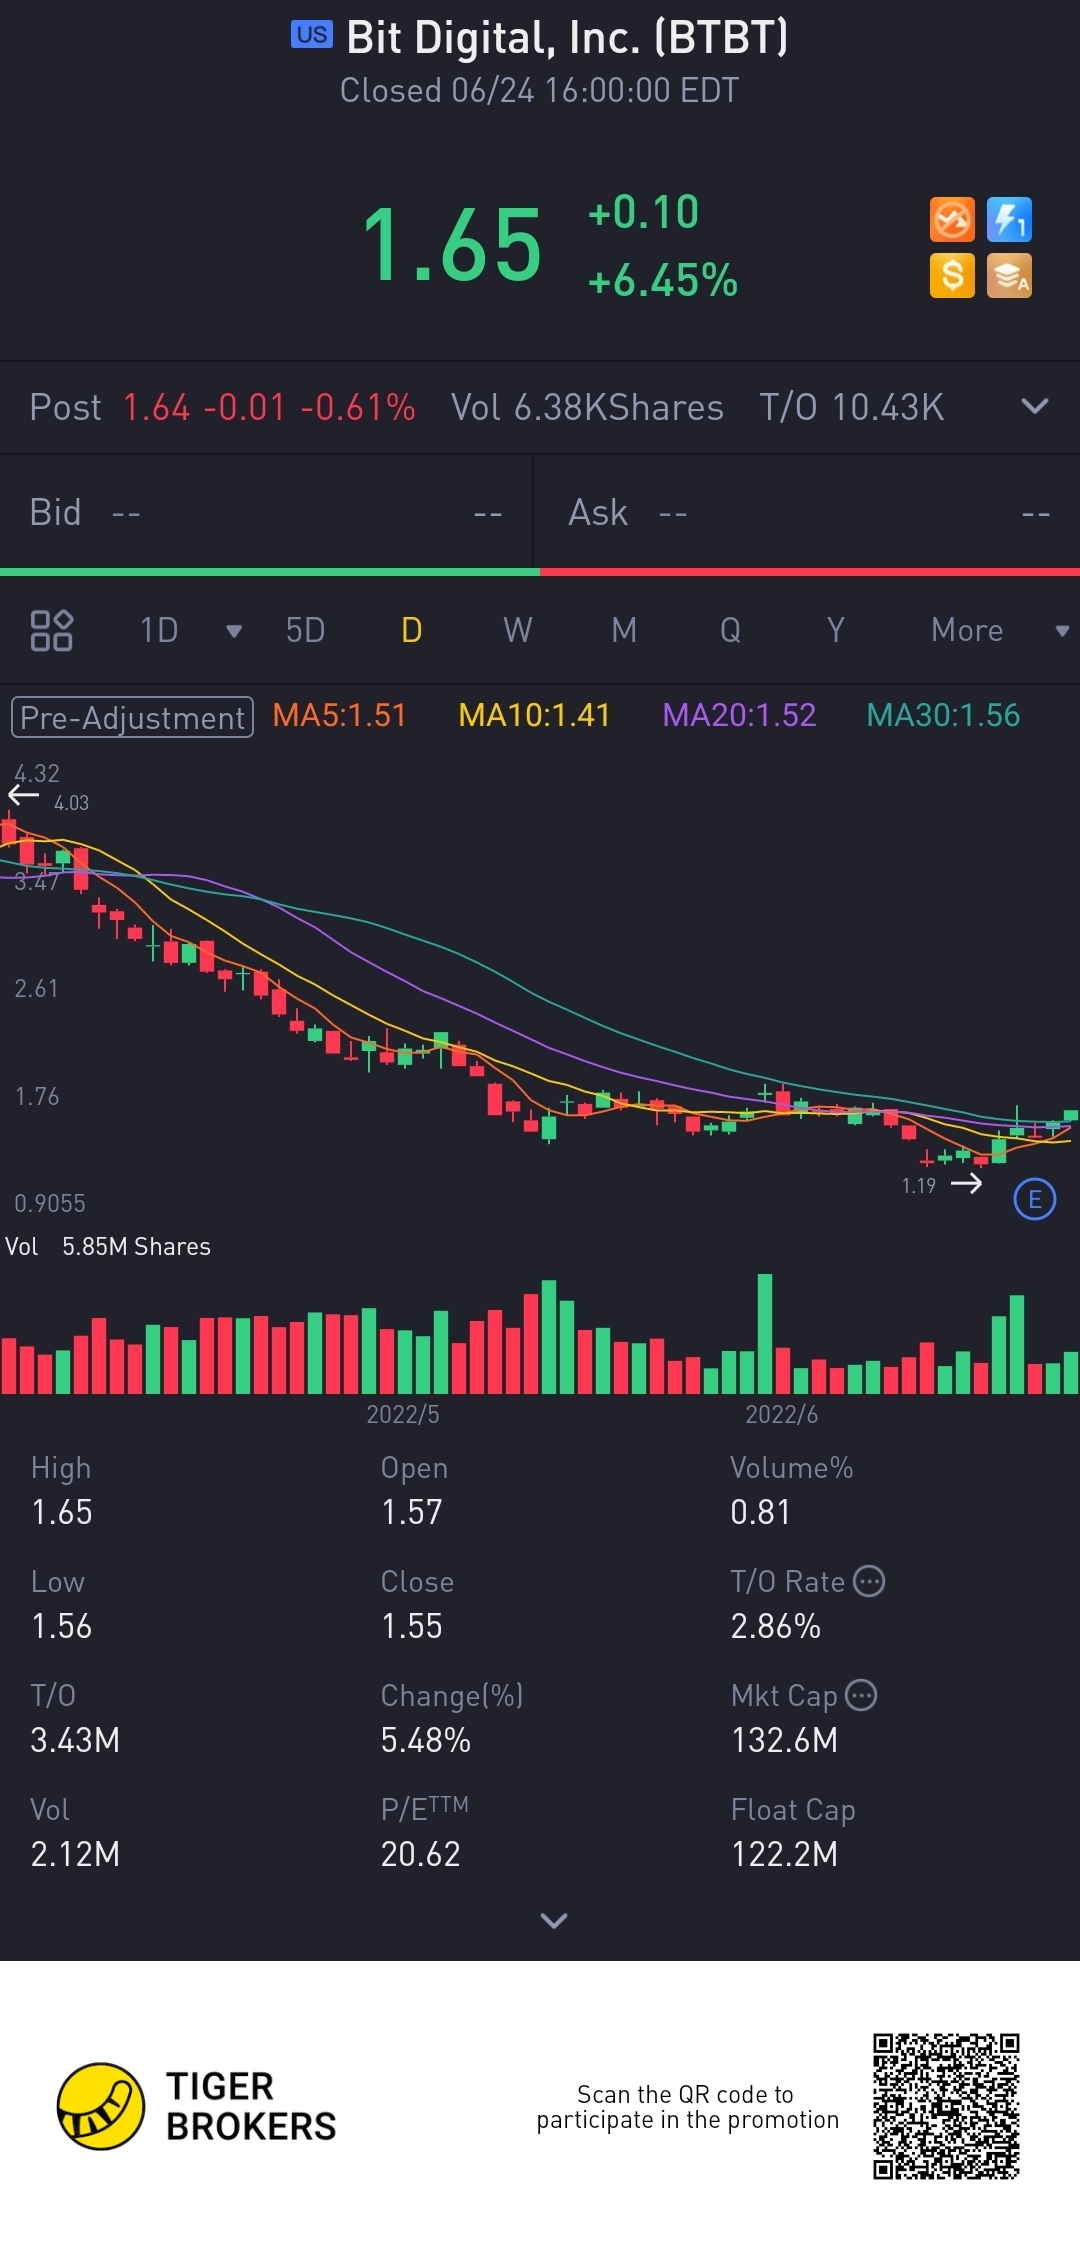Tap the Bid quote panel
This screenshot has height=2252, width=1080.
click(266, 513)
